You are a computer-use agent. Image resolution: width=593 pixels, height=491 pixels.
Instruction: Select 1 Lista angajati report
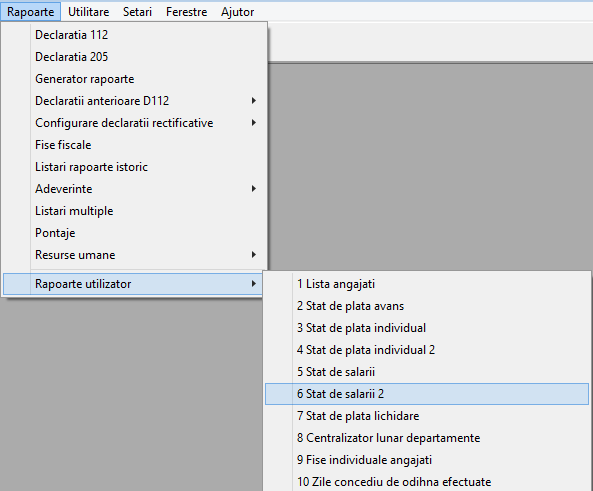tap(427, 284)
